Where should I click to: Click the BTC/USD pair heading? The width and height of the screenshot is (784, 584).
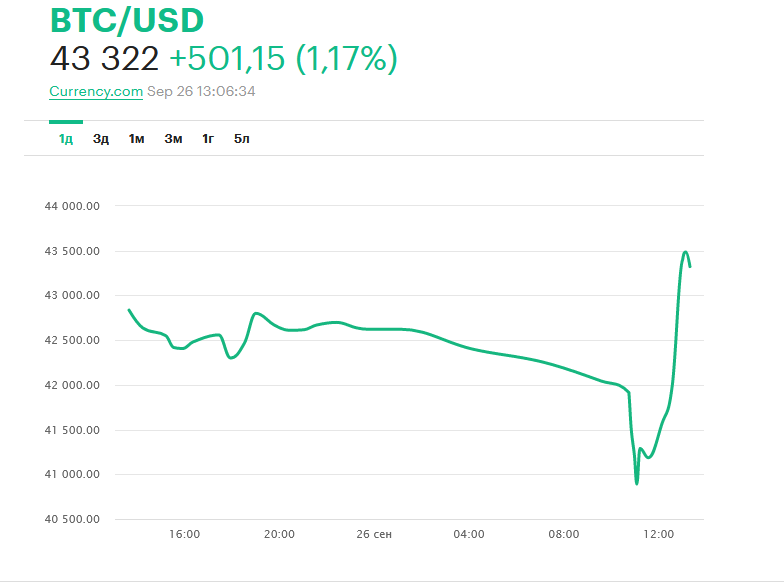tap(127, 20)
